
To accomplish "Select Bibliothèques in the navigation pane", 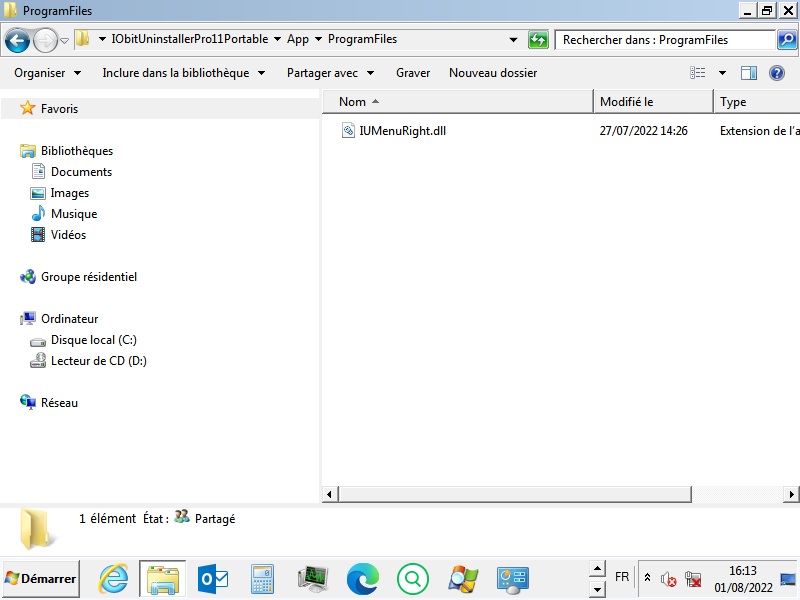I will point(77,151).
